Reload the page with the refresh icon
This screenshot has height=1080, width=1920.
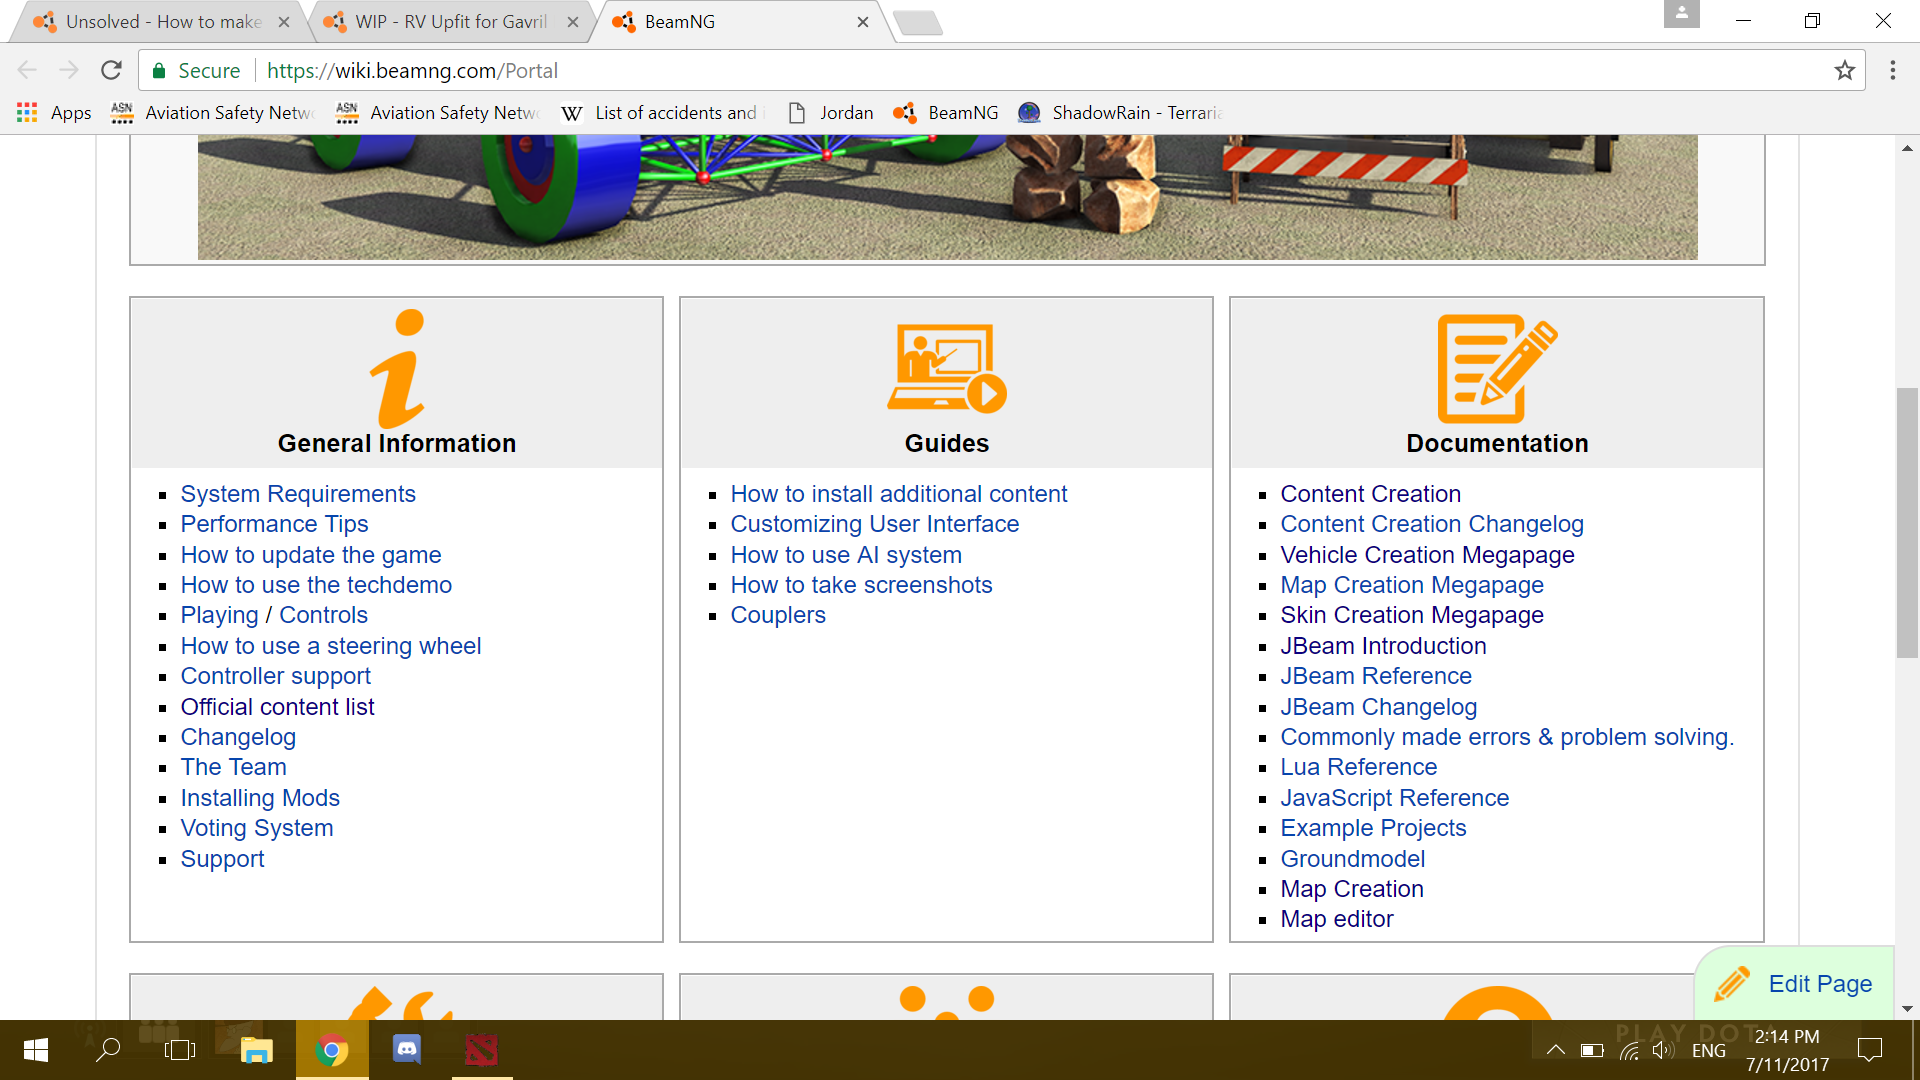(111, 70)
